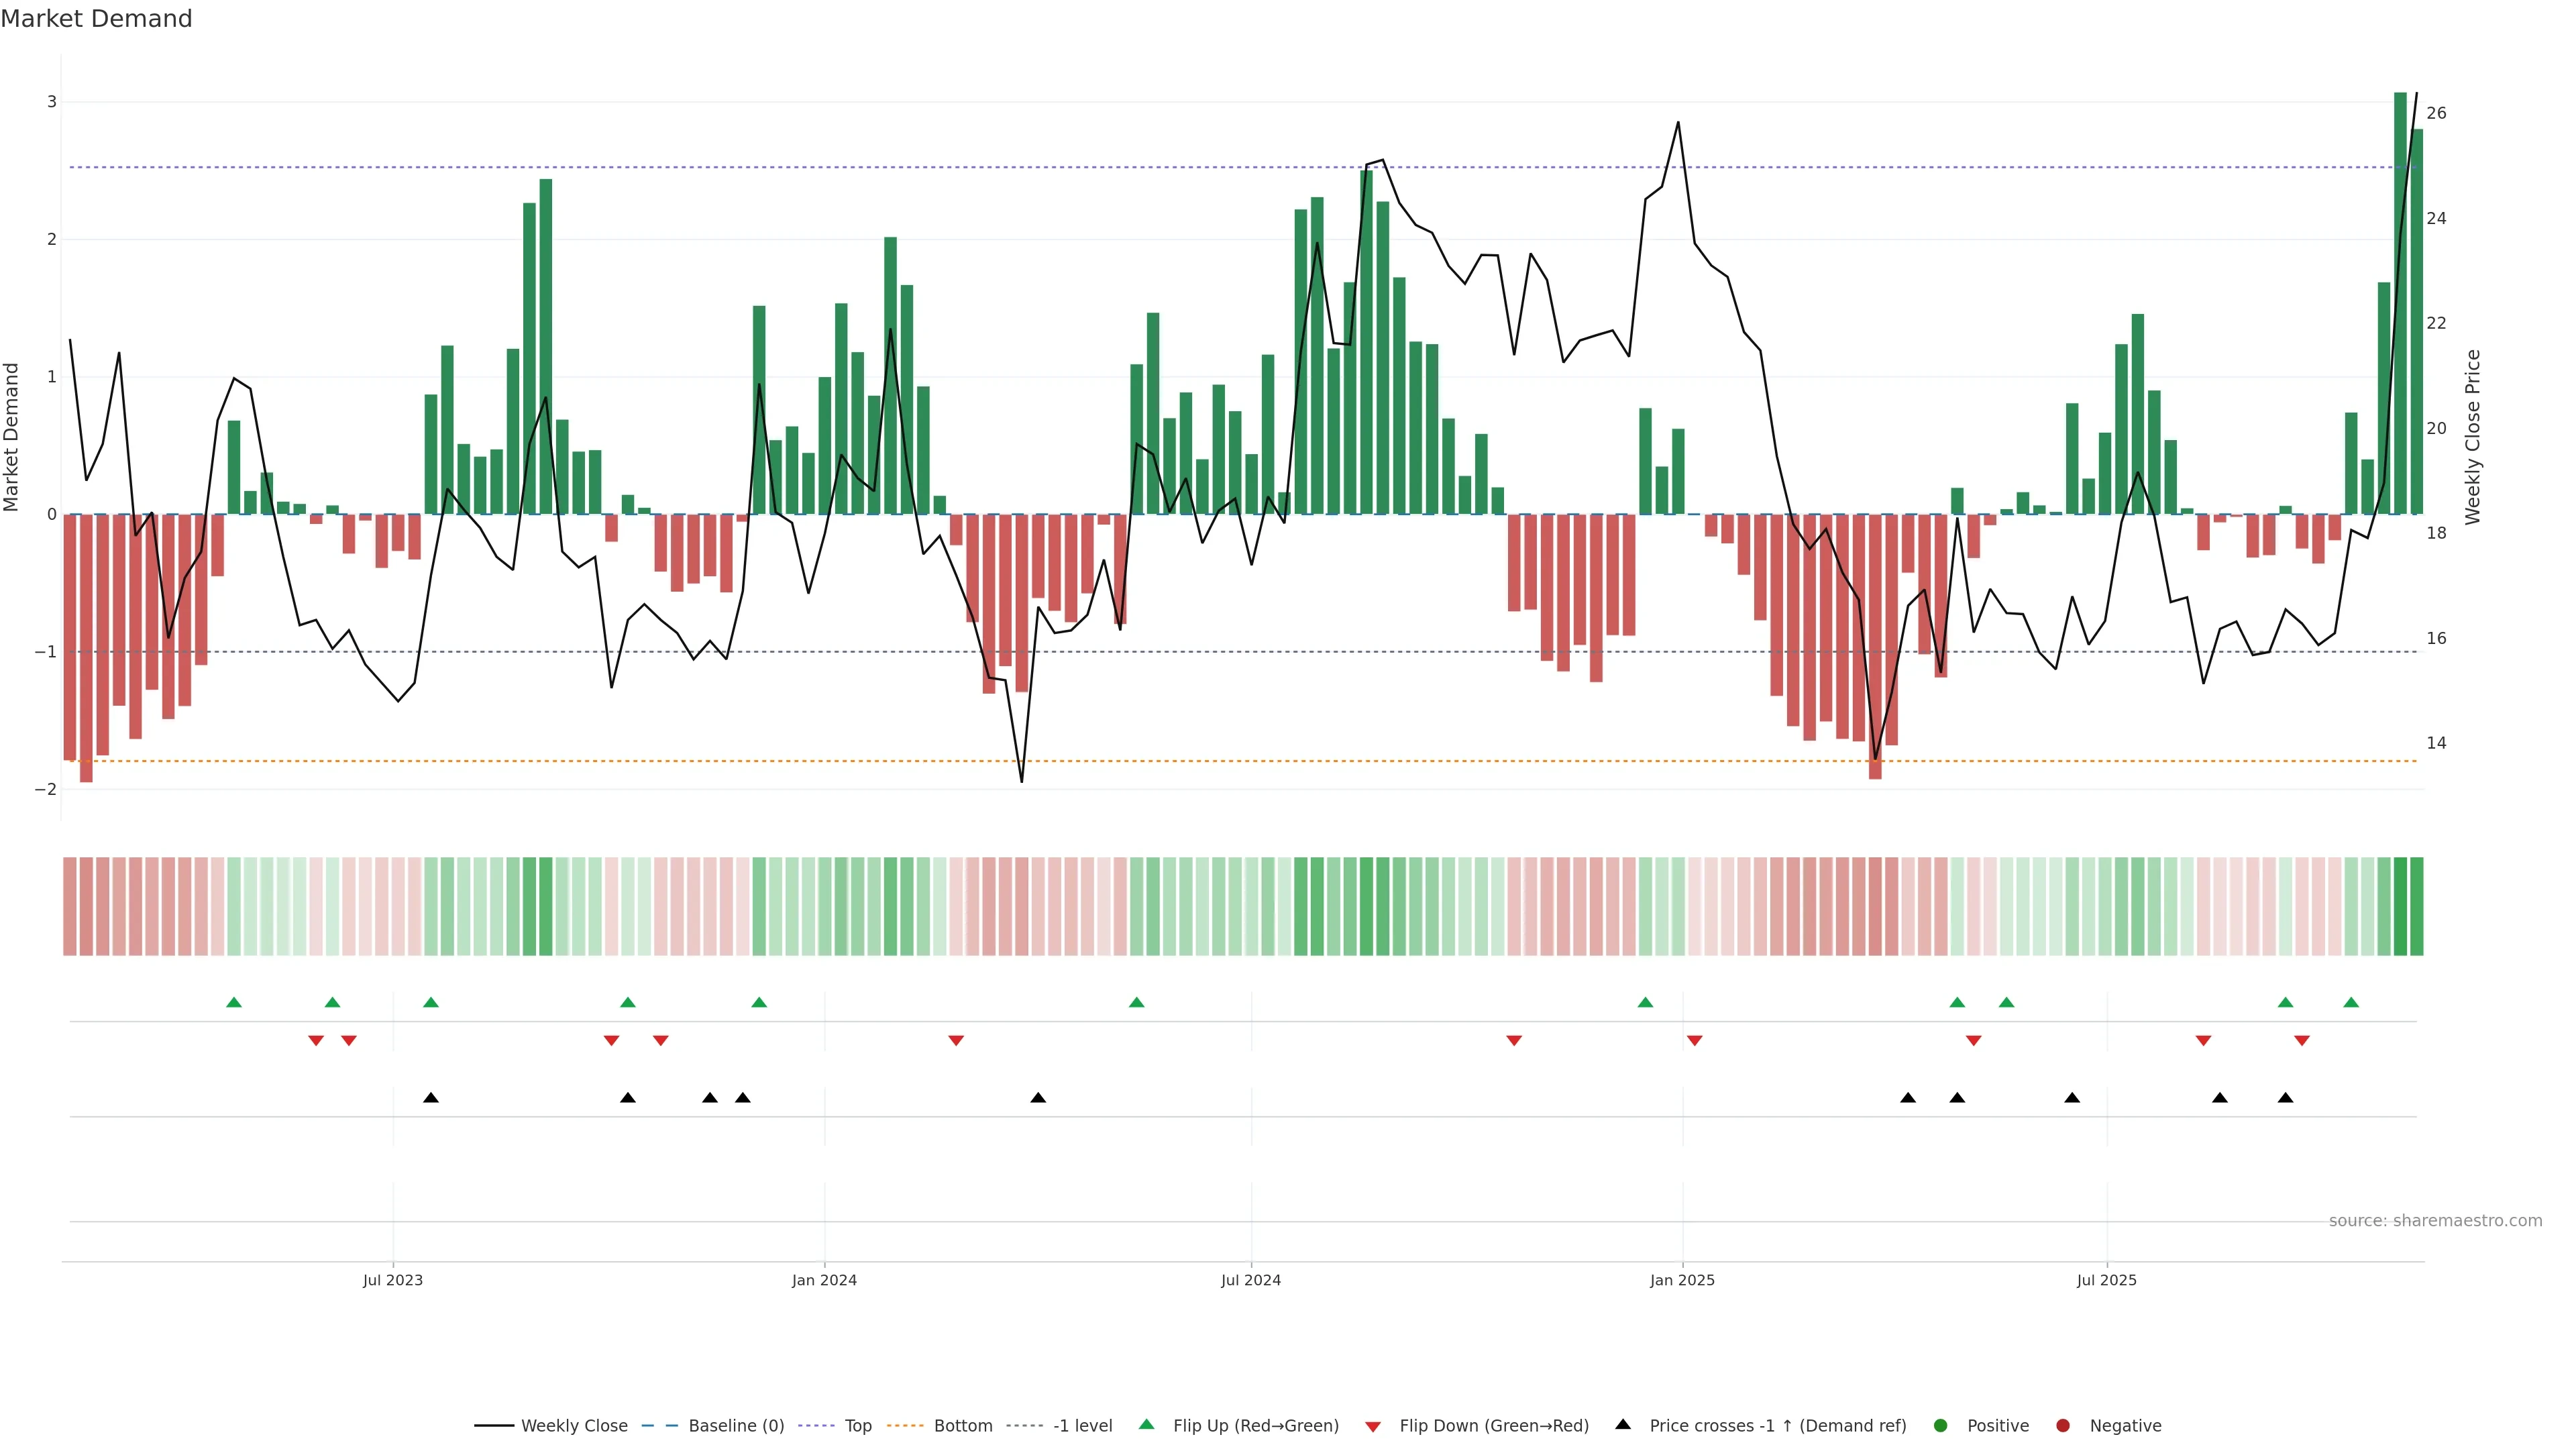Click the green Flip Up legend triangle
The height and width of the screenshot is (1449, 2576).
click(1146, 1424)
